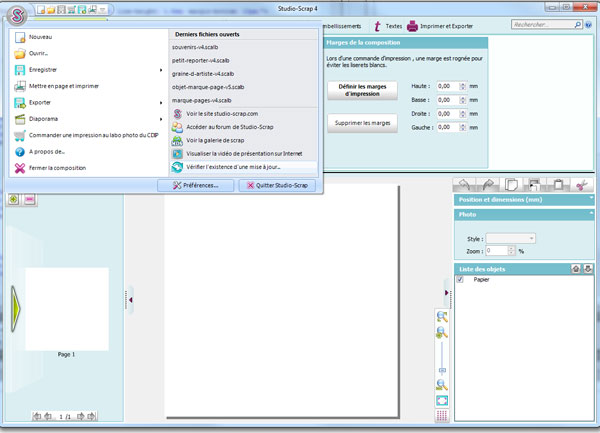
Task: Expand the Enregistrer submenu arrow
Action: pos(161,70)
